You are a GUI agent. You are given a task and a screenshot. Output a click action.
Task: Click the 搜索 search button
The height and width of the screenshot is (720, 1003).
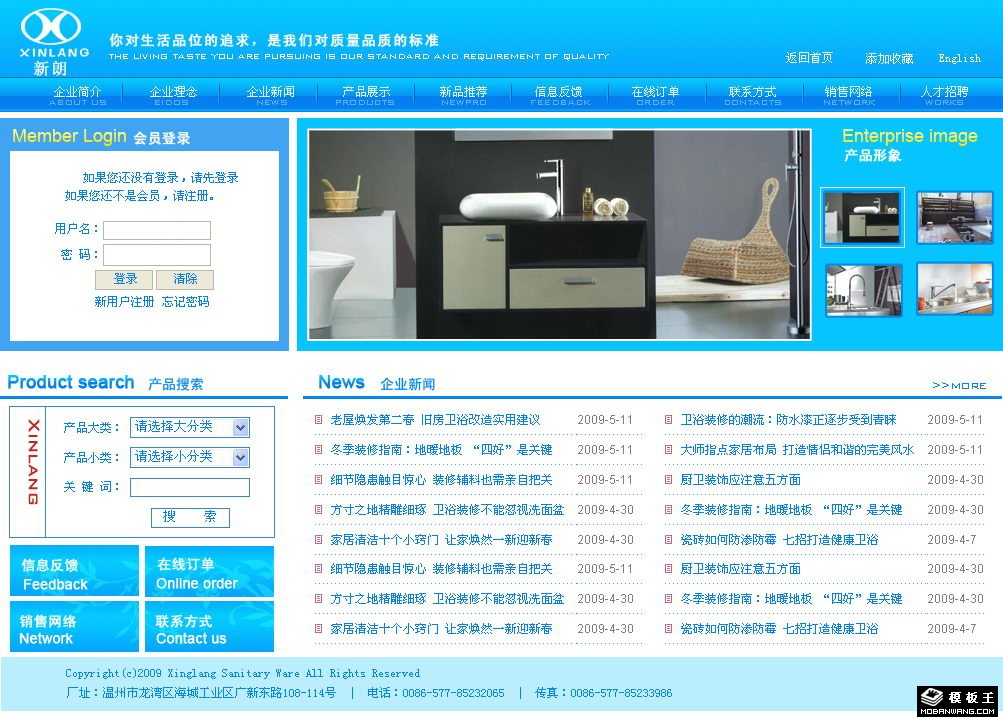(190, 517)
